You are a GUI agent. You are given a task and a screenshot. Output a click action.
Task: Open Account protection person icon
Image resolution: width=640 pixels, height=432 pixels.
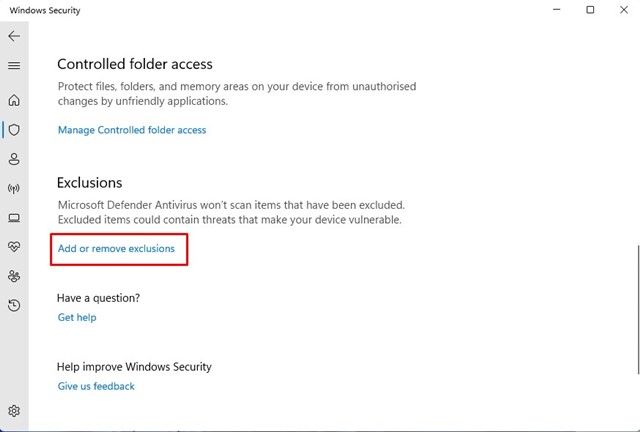(14, 159)
